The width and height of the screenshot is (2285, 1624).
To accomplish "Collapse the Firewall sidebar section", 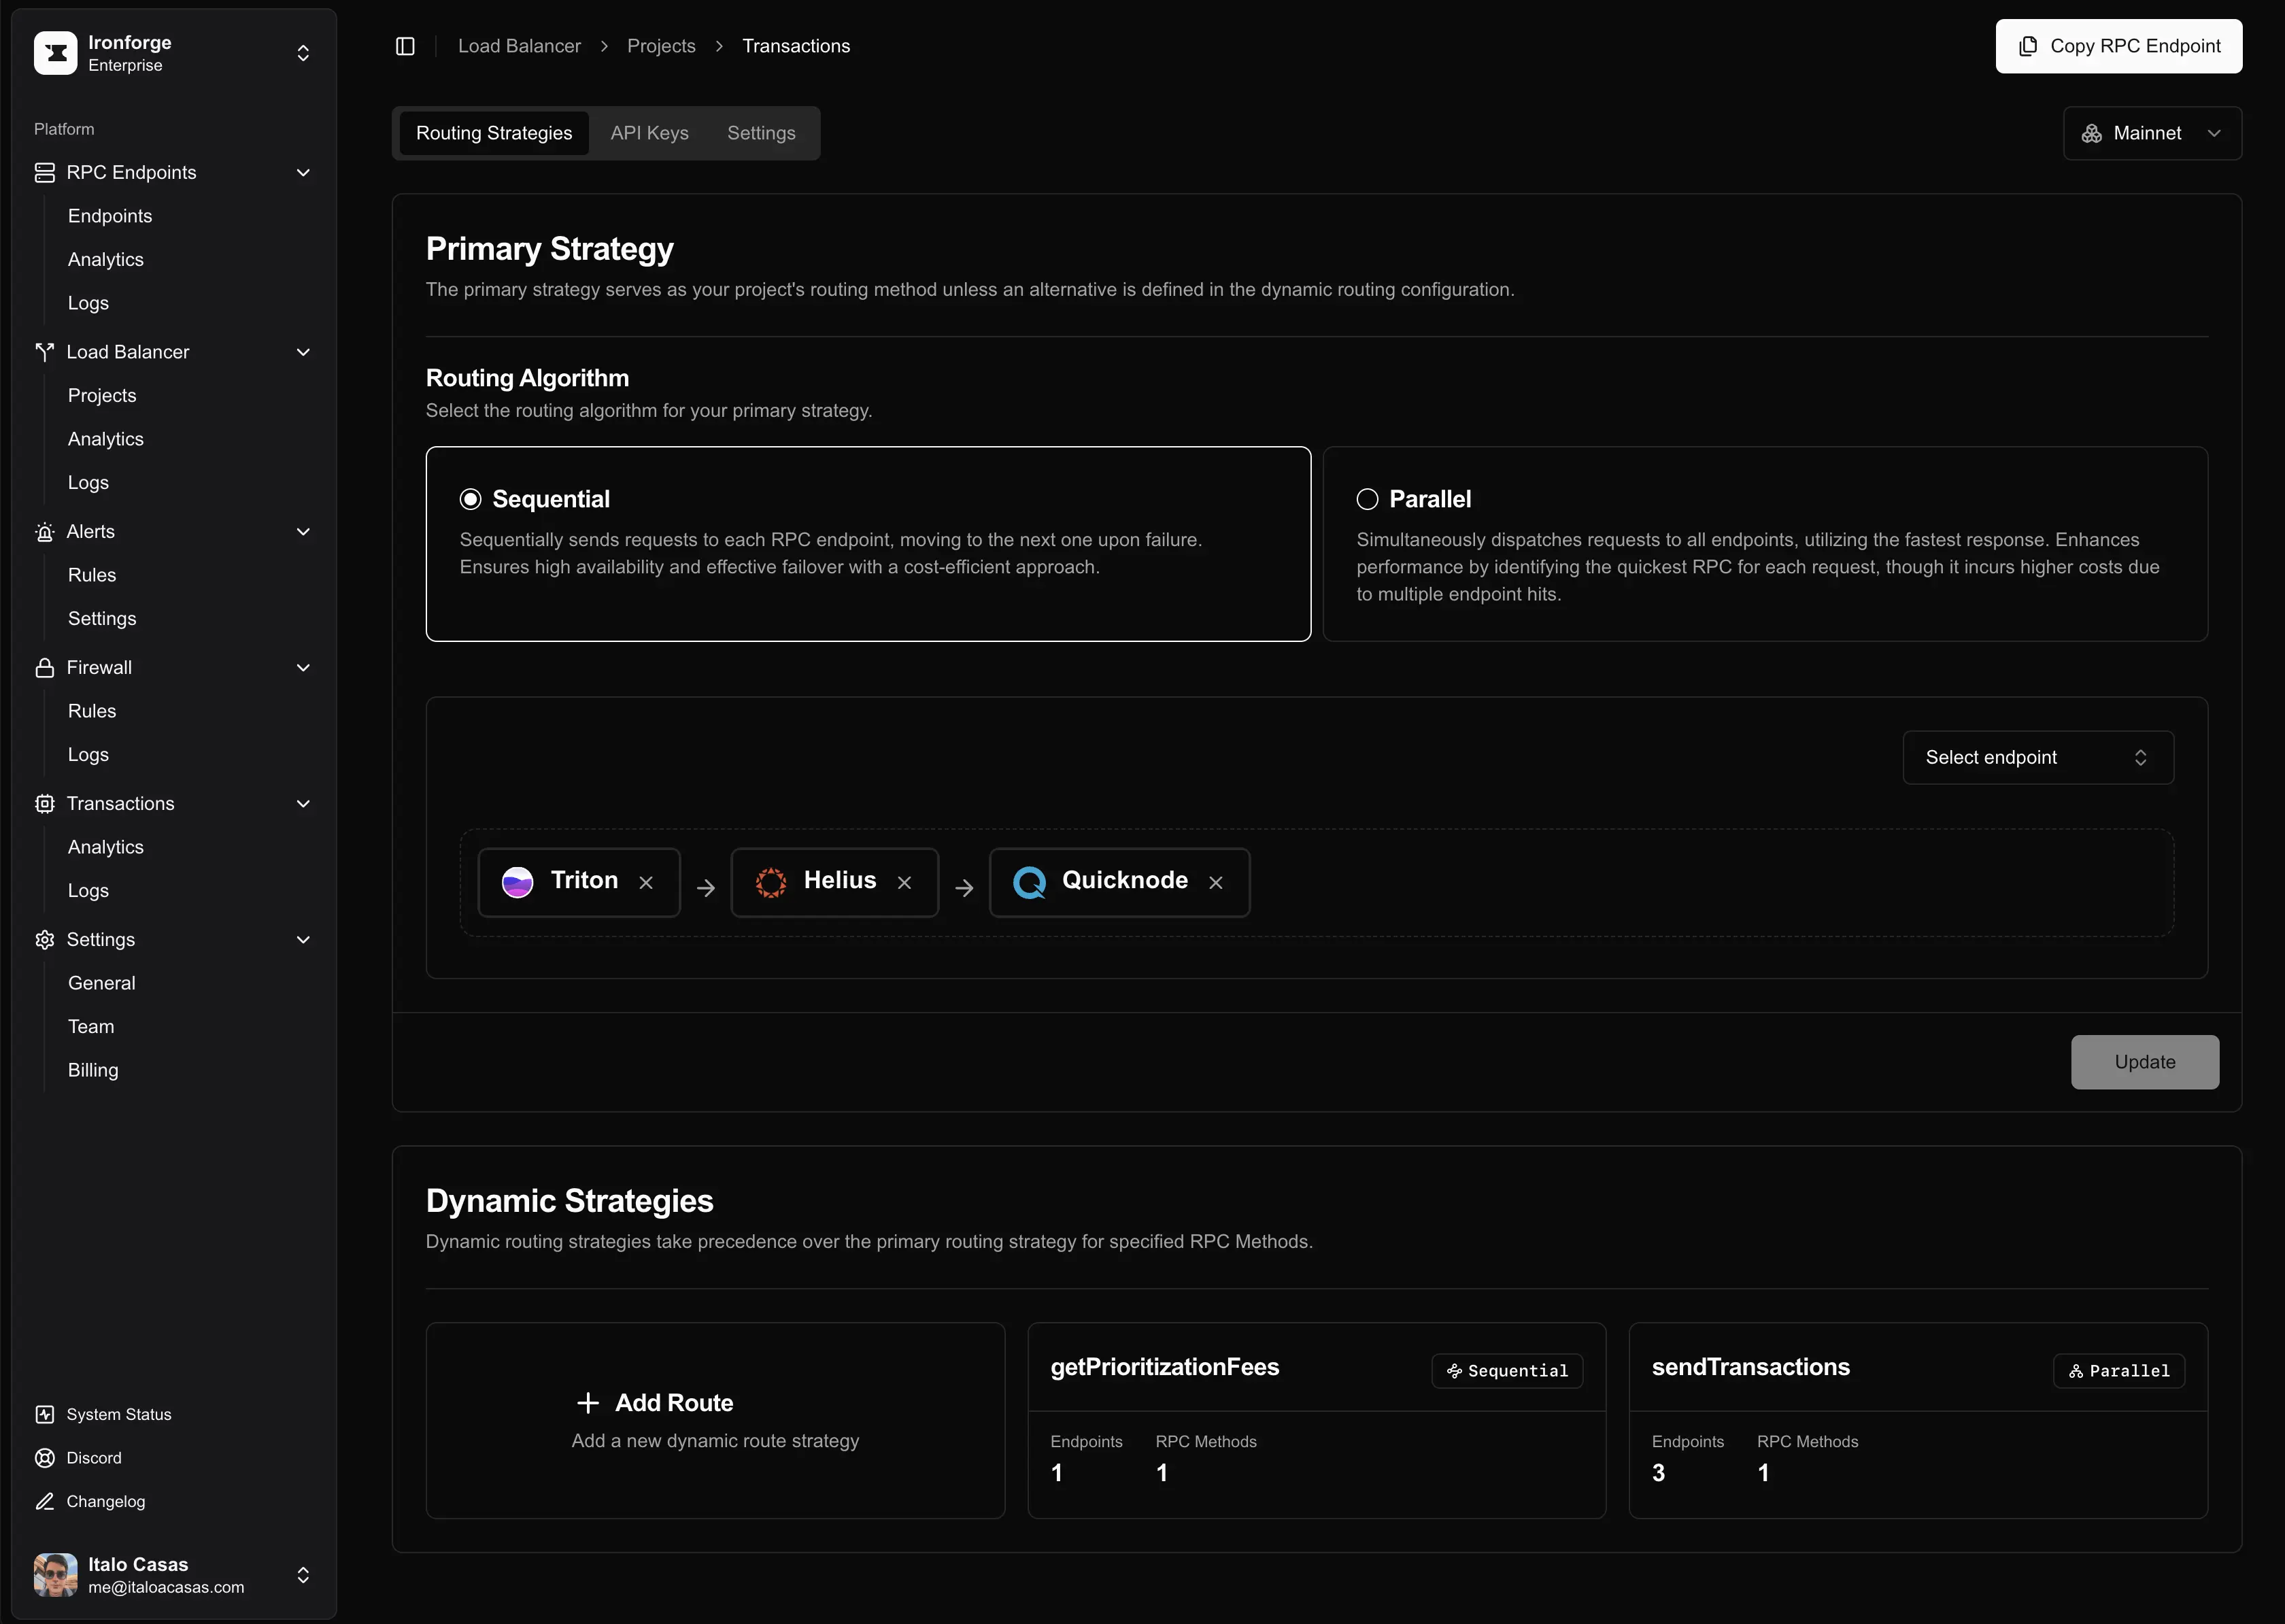I will click(303, 668).
